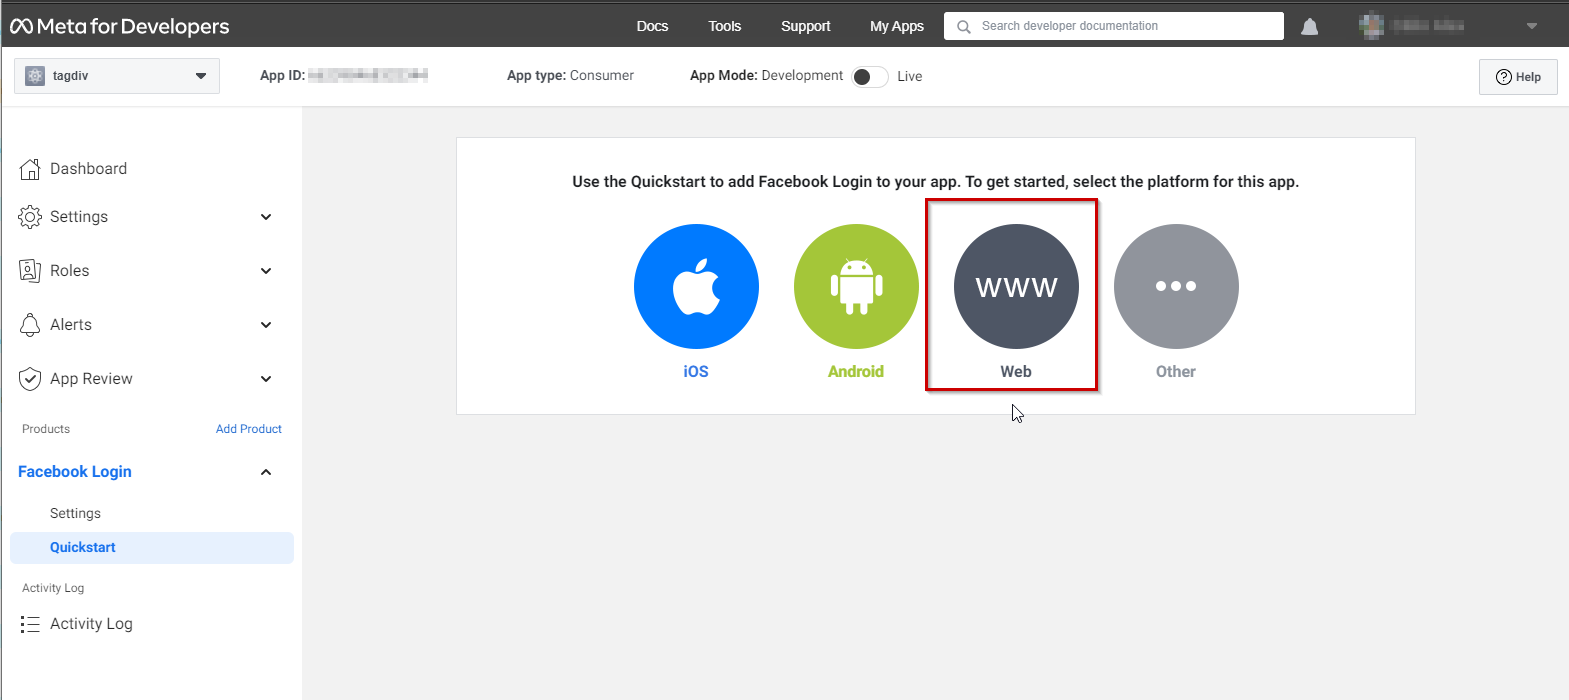This screenshot has height=700, width=1569.
Task: Click the iOS label text
Action: (x=696, y=372)
